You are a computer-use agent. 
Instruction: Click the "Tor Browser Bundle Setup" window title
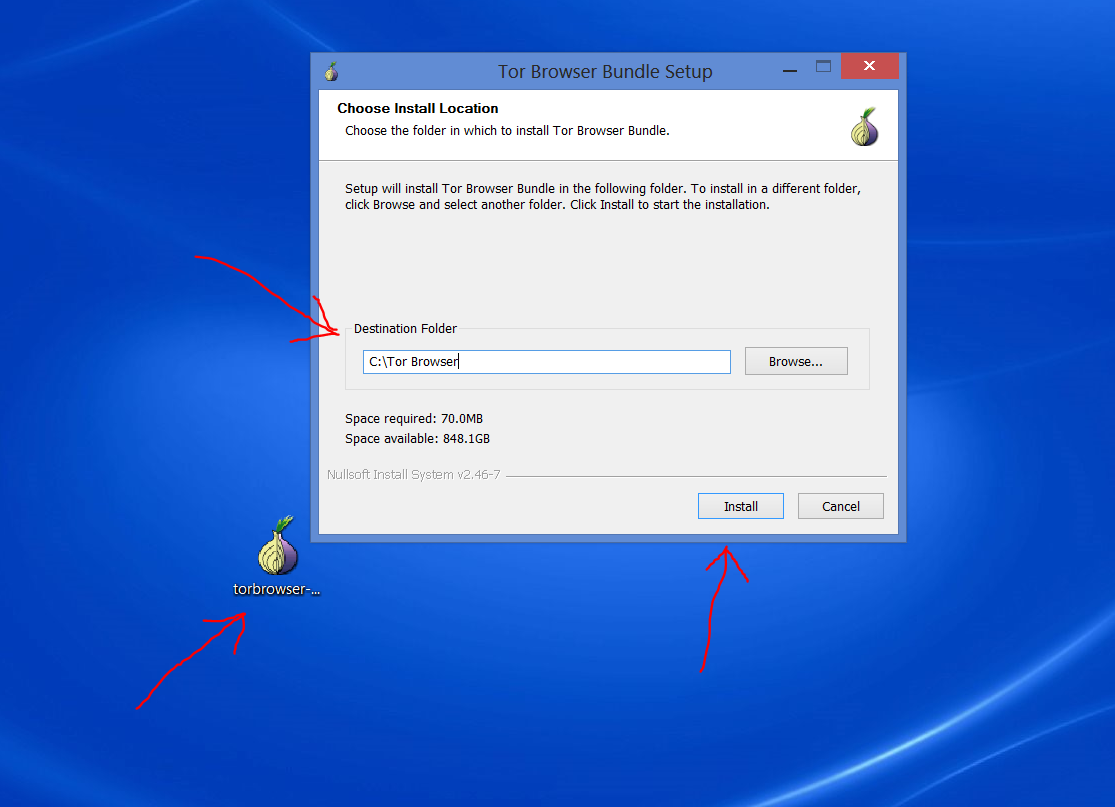pos(605,72)
